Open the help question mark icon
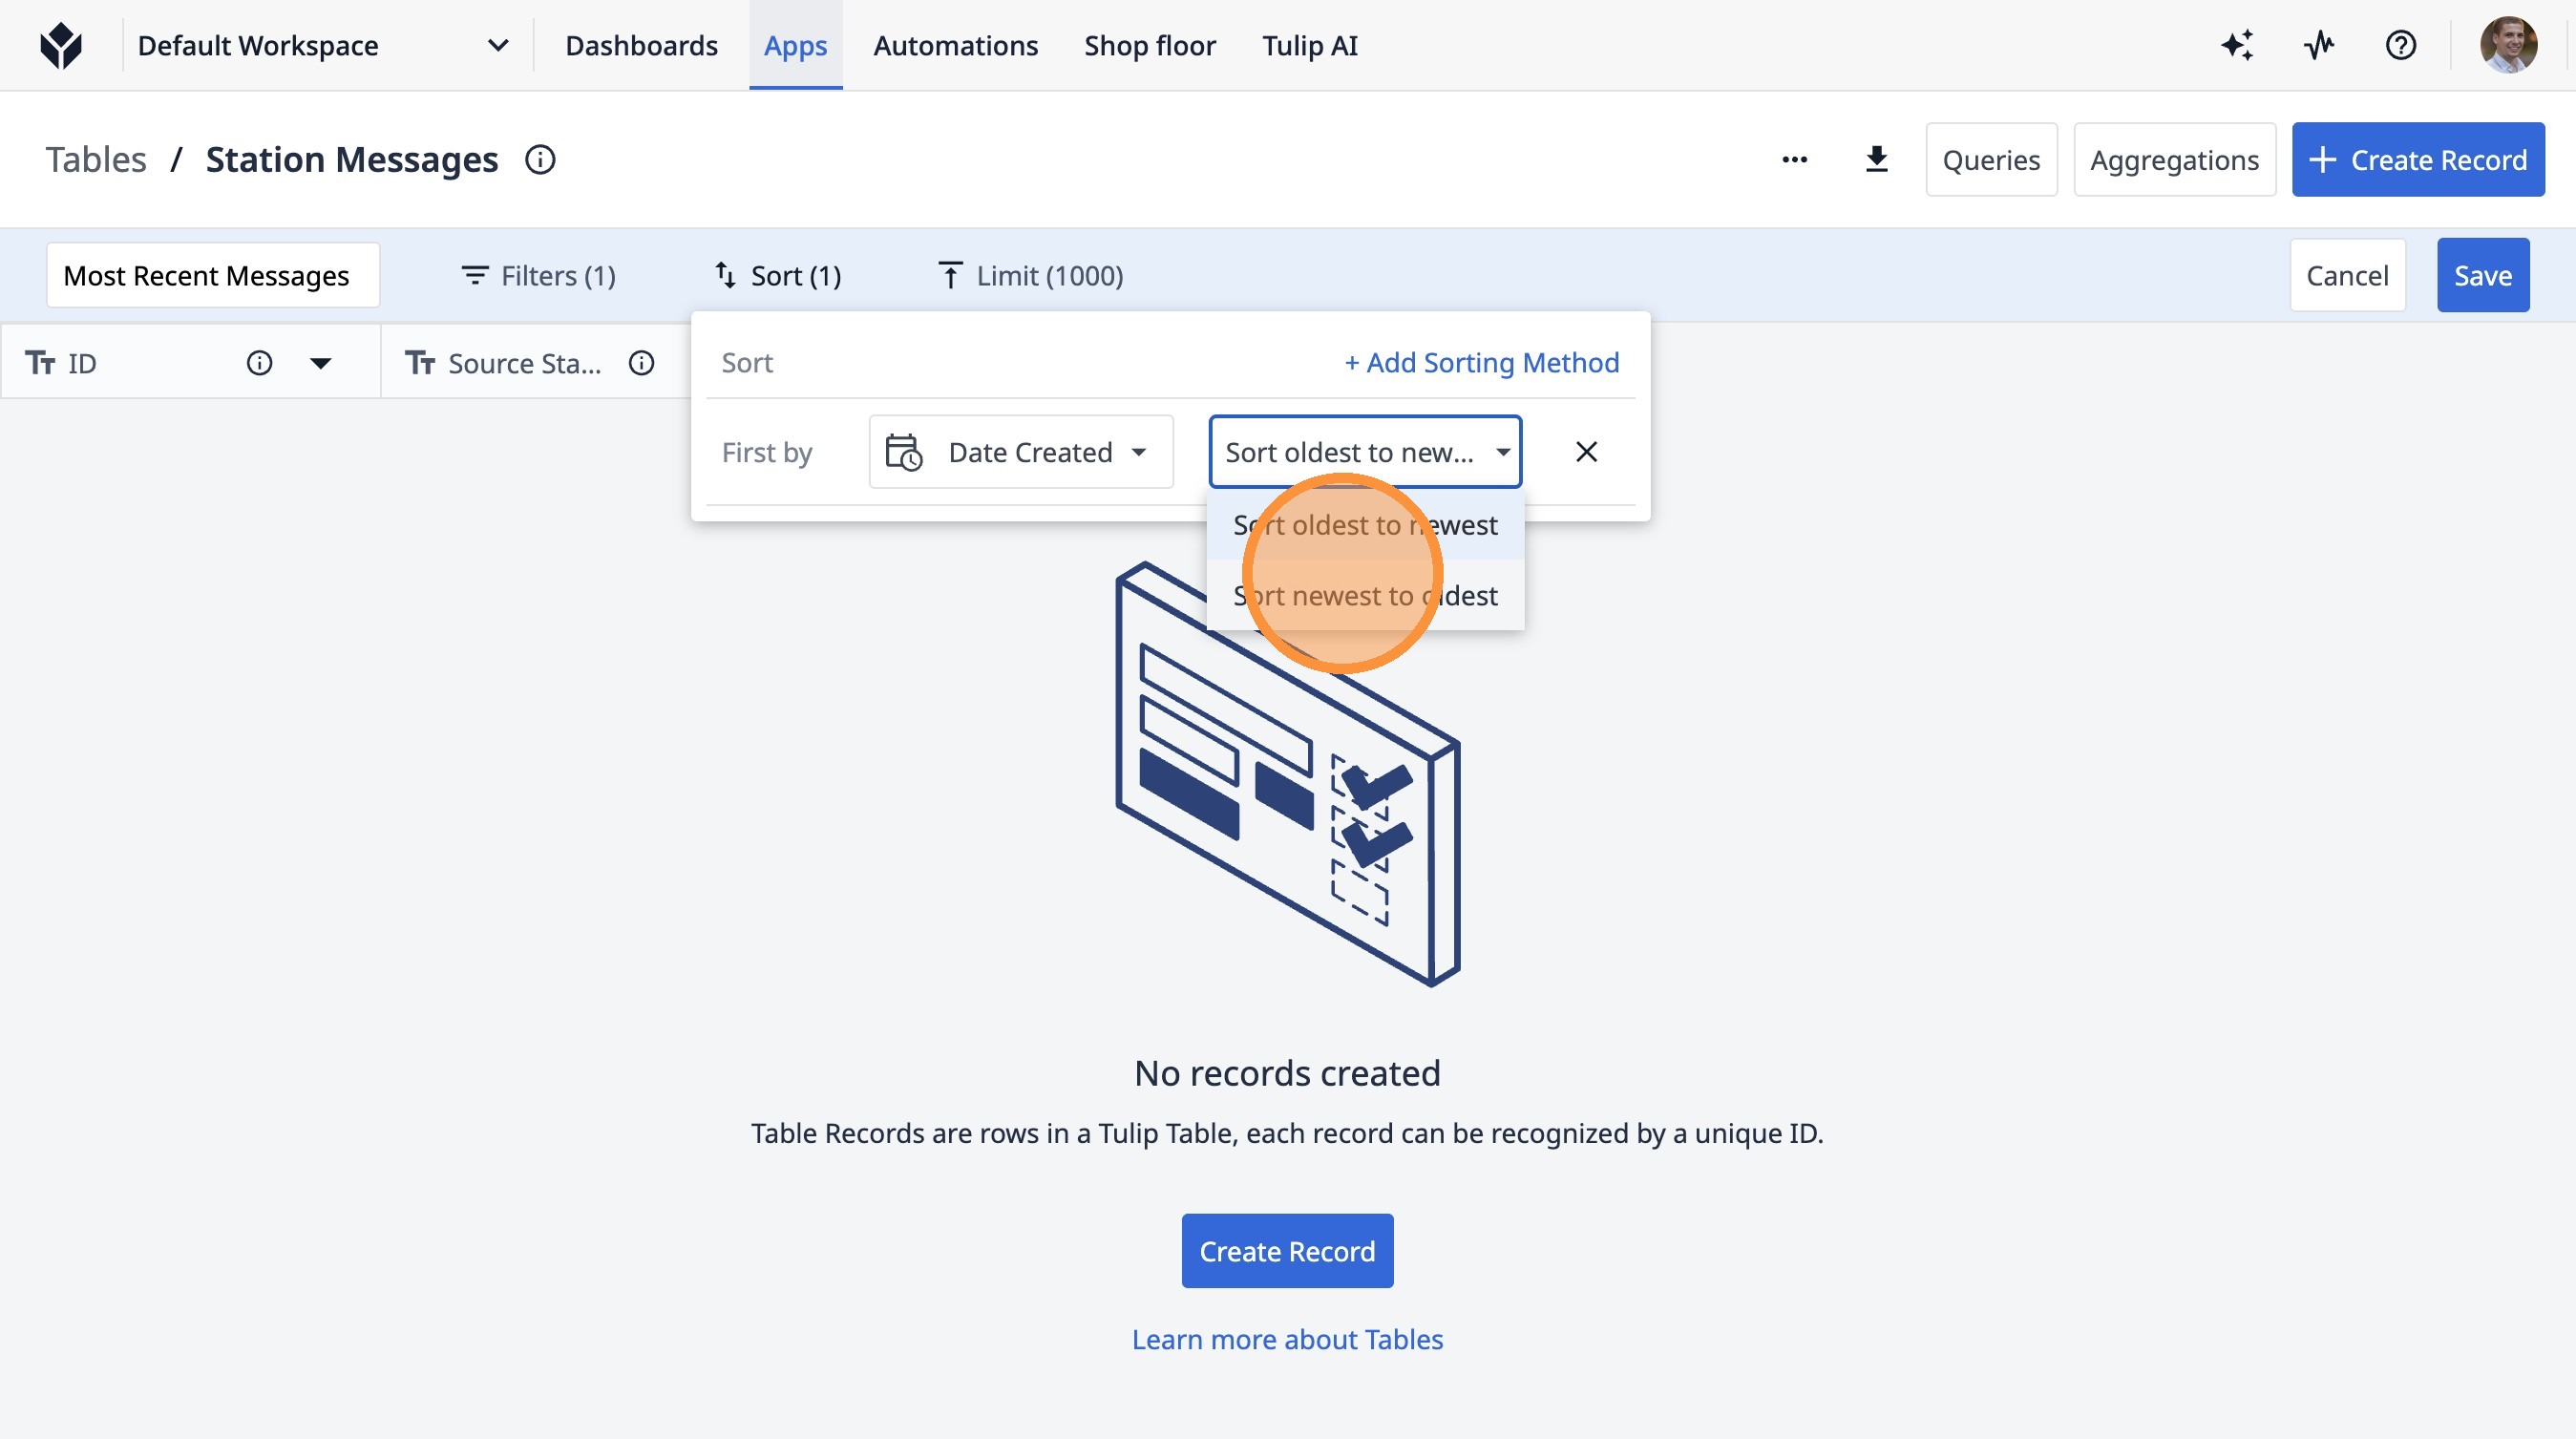Image resolution: width=2576 pixels, height=1439 pixels. tap(2400, 46)
